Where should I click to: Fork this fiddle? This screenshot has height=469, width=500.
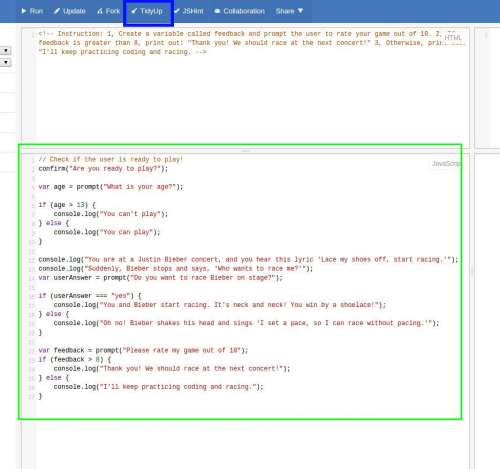point(108,11)
